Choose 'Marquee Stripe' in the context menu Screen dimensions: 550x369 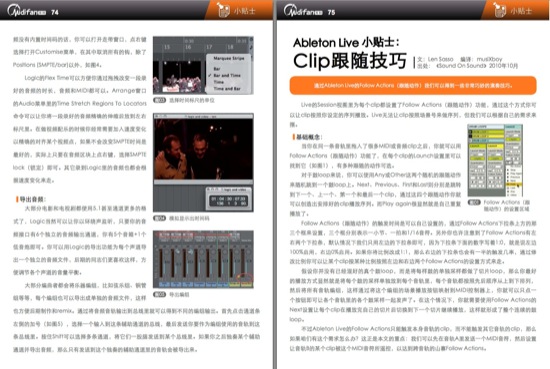point(229,58)
